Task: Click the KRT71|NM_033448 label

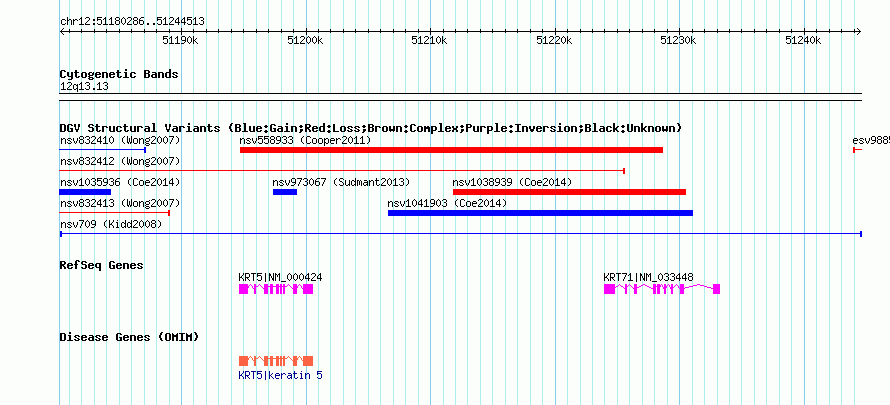Action: [x=648, y=277]
